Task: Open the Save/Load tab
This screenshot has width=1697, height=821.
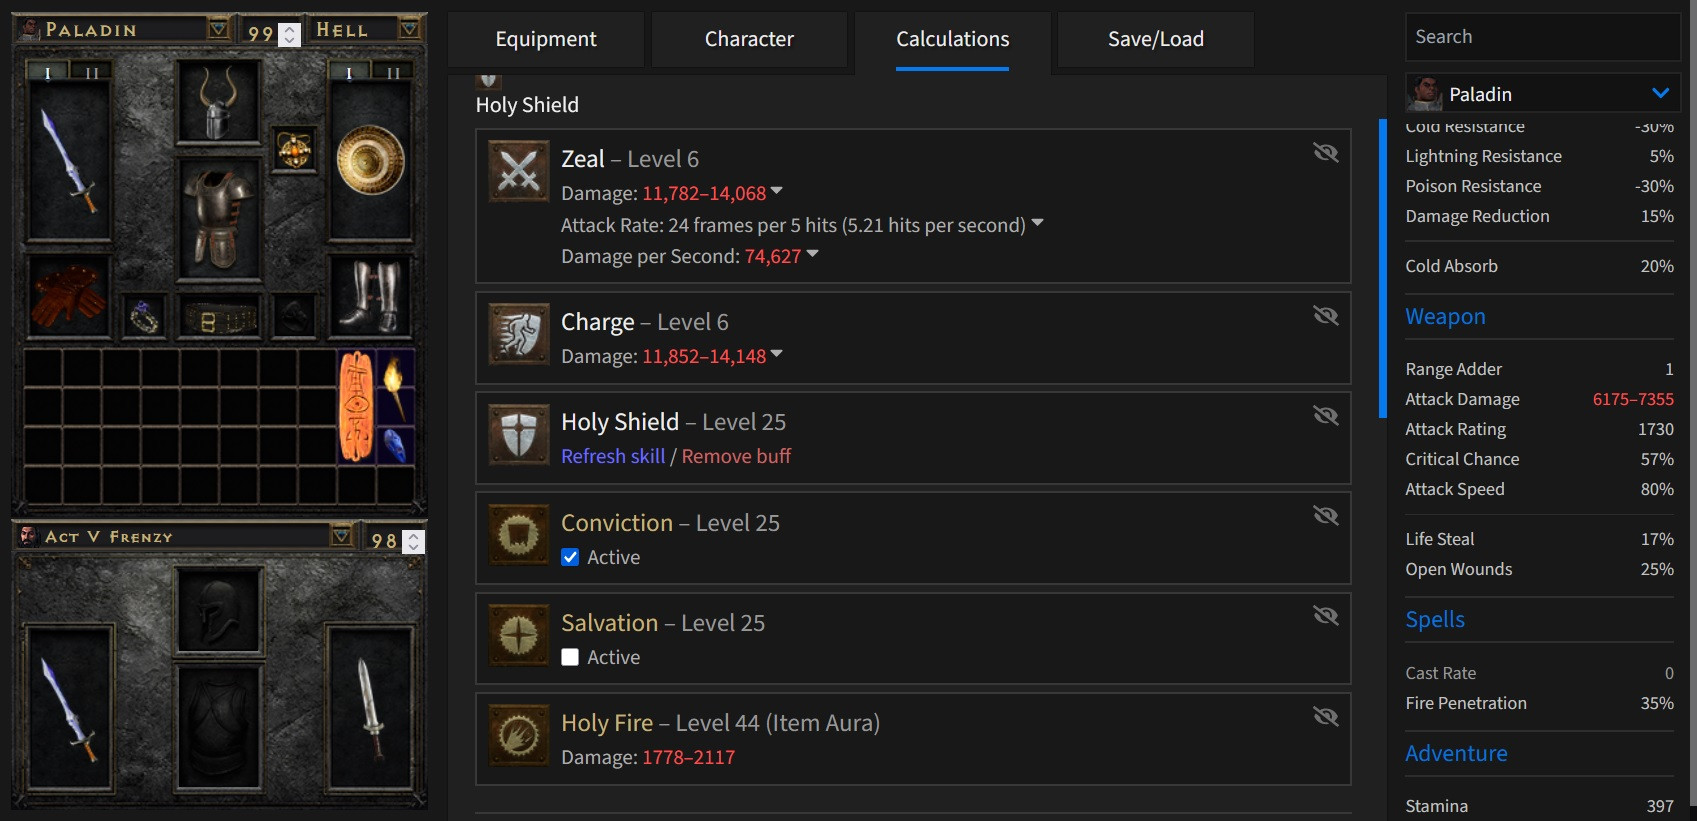Action: [x=1155, y=39]
